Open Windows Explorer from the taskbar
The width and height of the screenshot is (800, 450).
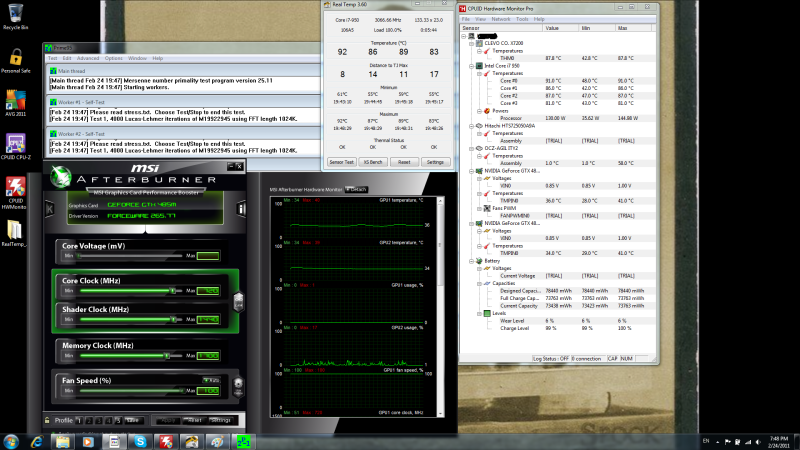63,442
